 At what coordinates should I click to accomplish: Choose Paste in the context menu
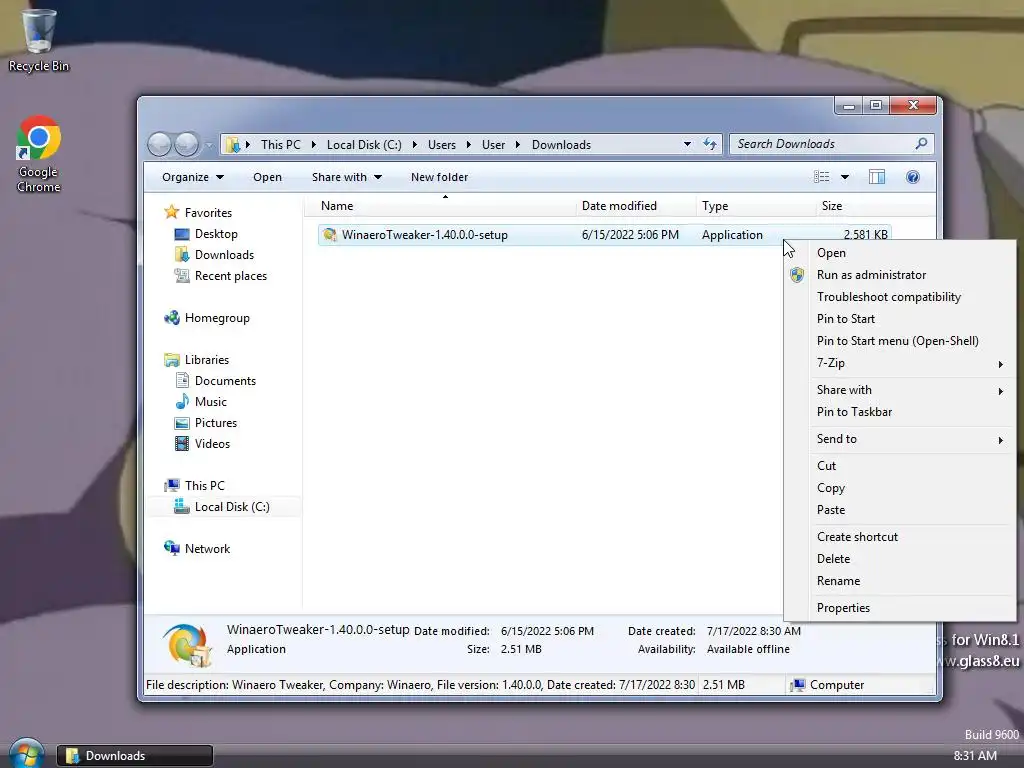pyautogui.click(x=900, y=510)
